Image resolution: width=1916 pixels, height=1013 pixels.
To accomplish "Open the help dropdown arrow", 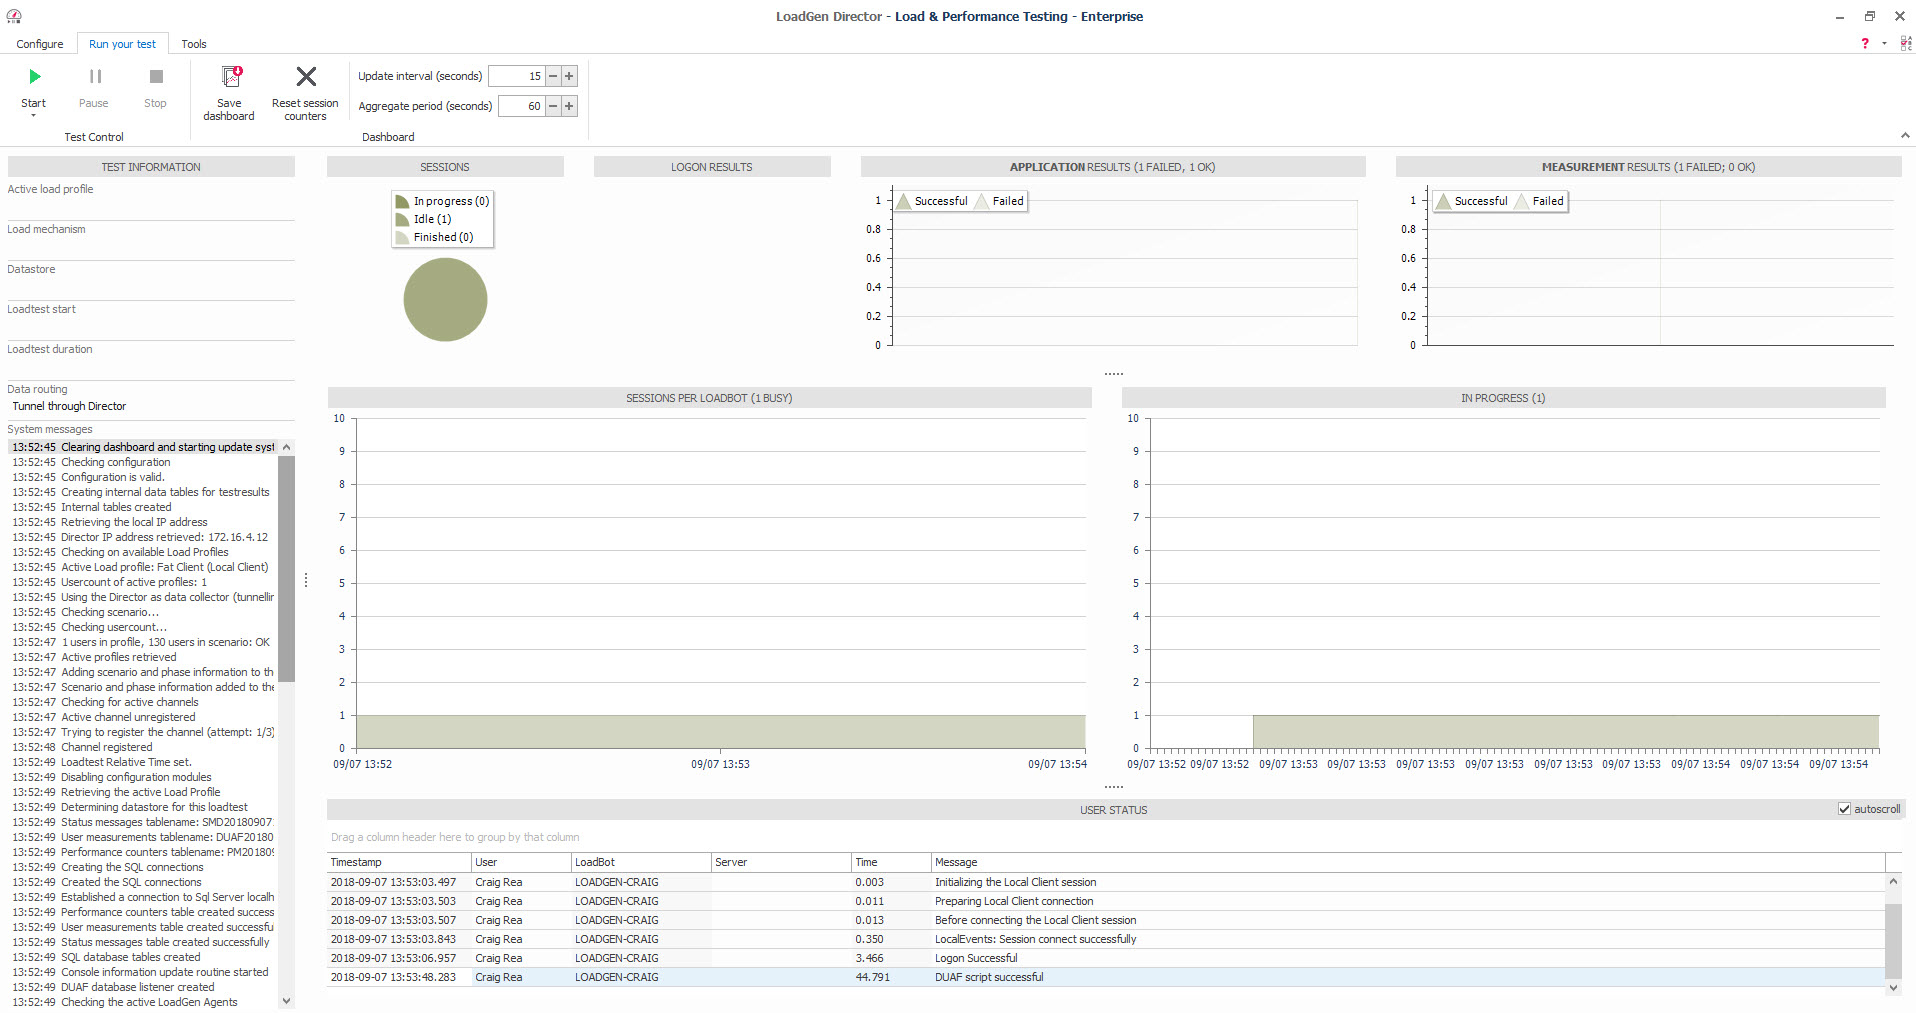I will (1884, 43).
